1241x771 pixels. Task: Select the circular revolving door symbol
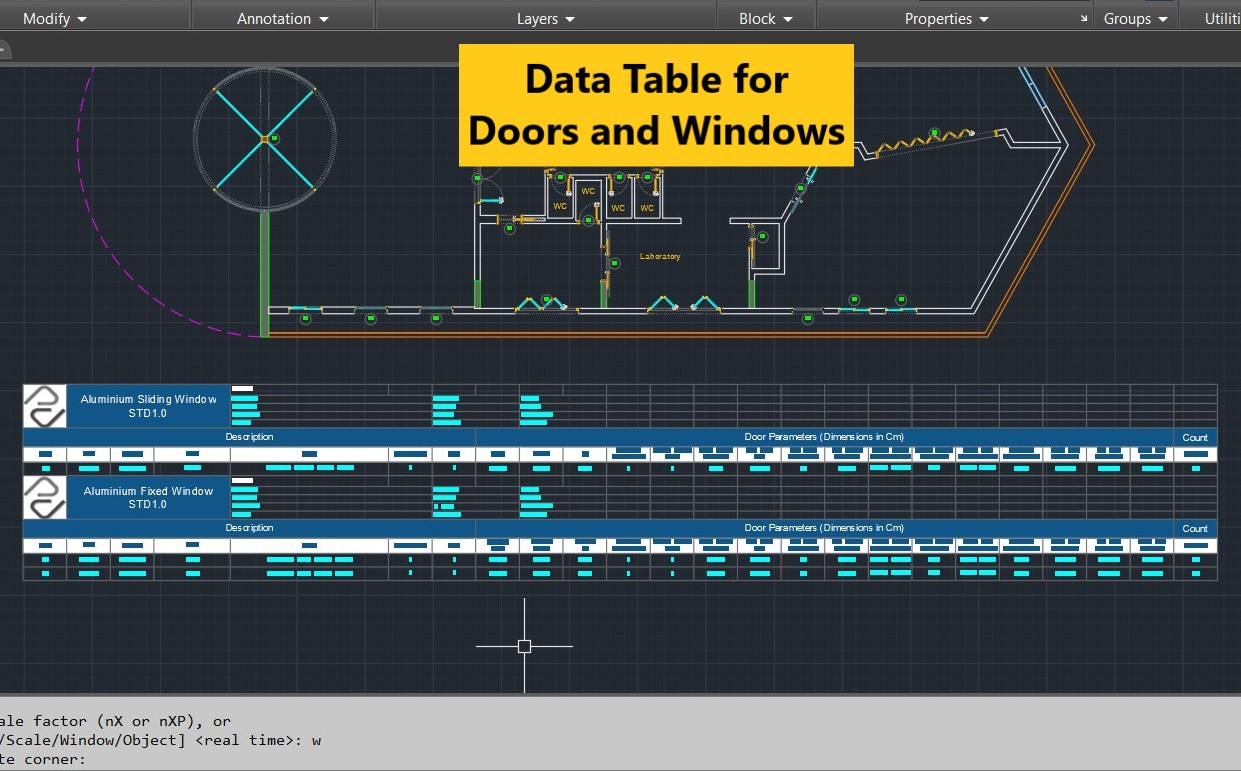click(x=265, y=139)
